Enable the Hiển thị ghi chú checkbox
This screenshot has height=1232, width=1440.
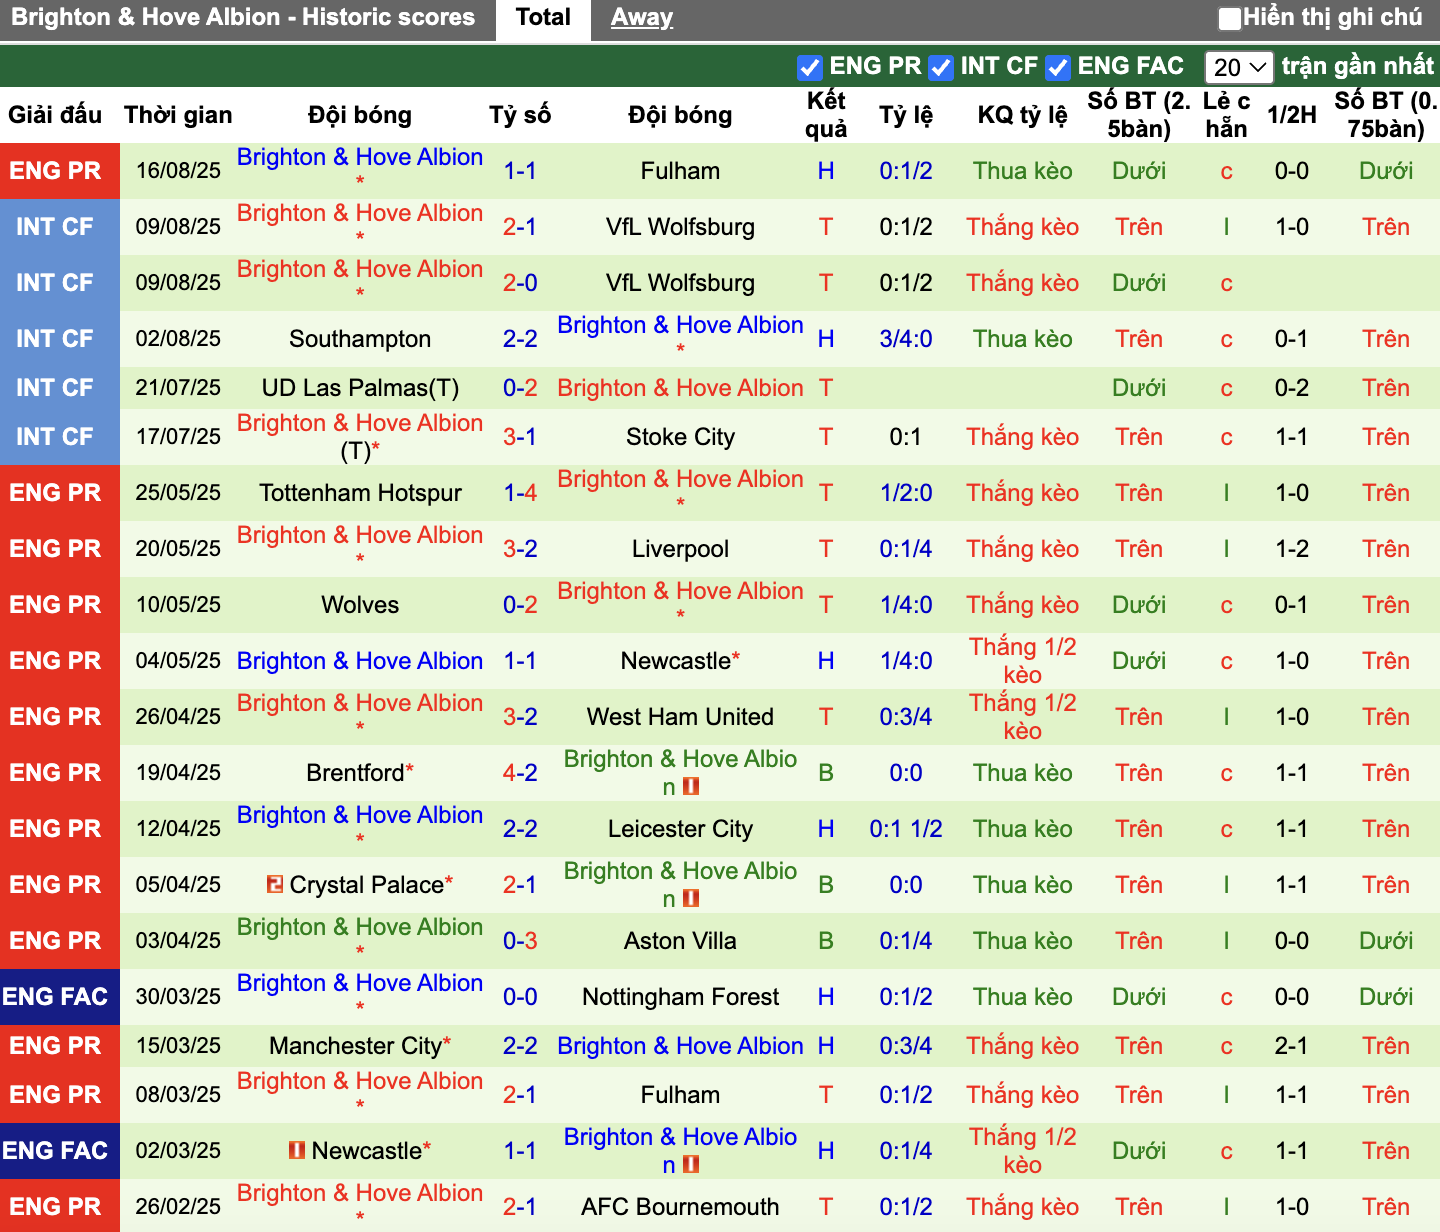click(x=1230, y=18)
